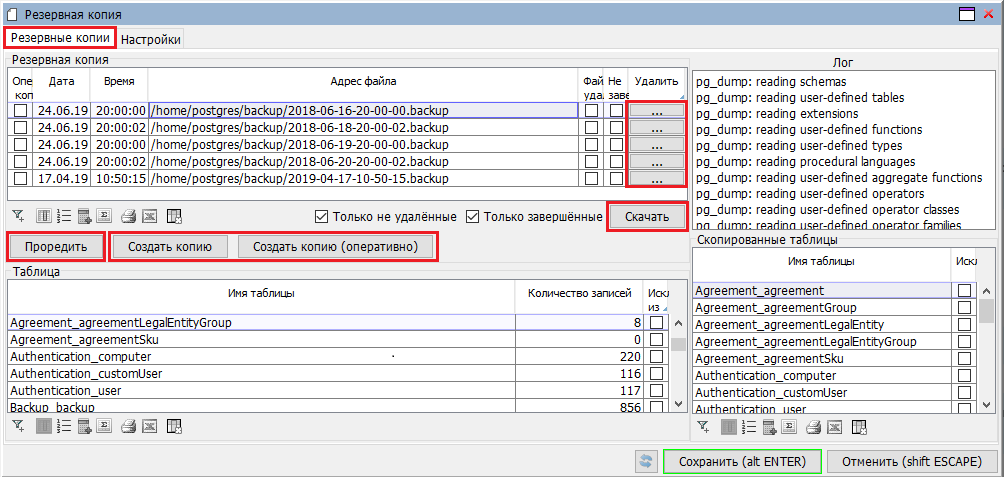Click the filter icon under the backup list
The height and width of the screenshot is (477, 1004).
click(x=18, y=216)
